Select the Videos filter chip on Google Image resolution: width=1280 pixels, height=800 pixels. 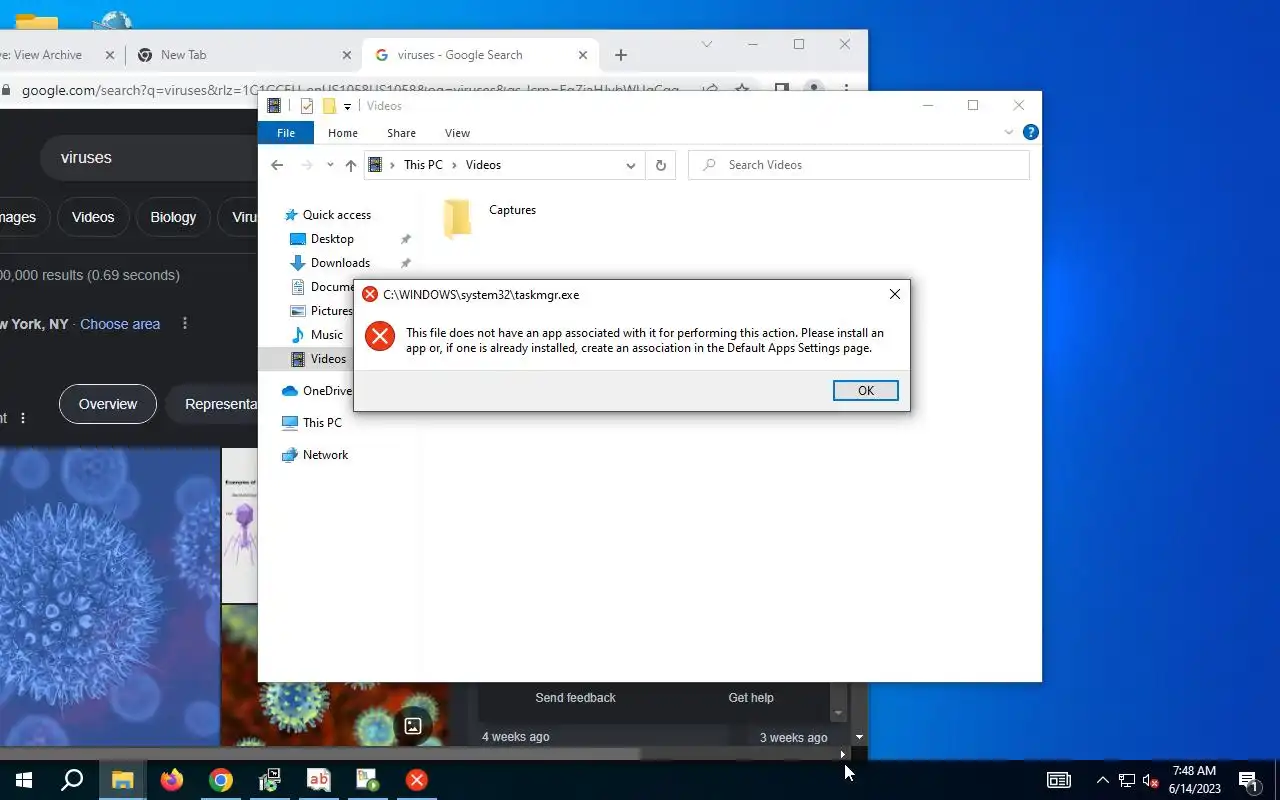[x=93, y=217]
